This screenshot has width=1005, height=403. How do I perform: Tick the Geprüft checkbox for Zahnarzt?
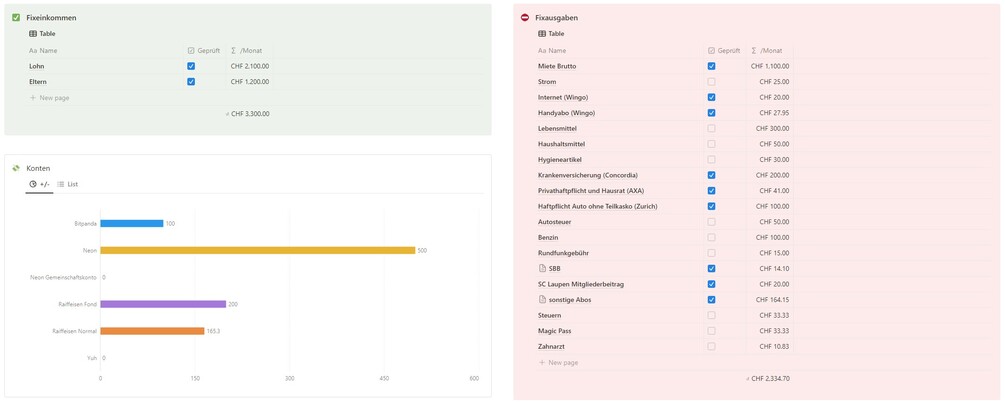click(x=711, y=346)
